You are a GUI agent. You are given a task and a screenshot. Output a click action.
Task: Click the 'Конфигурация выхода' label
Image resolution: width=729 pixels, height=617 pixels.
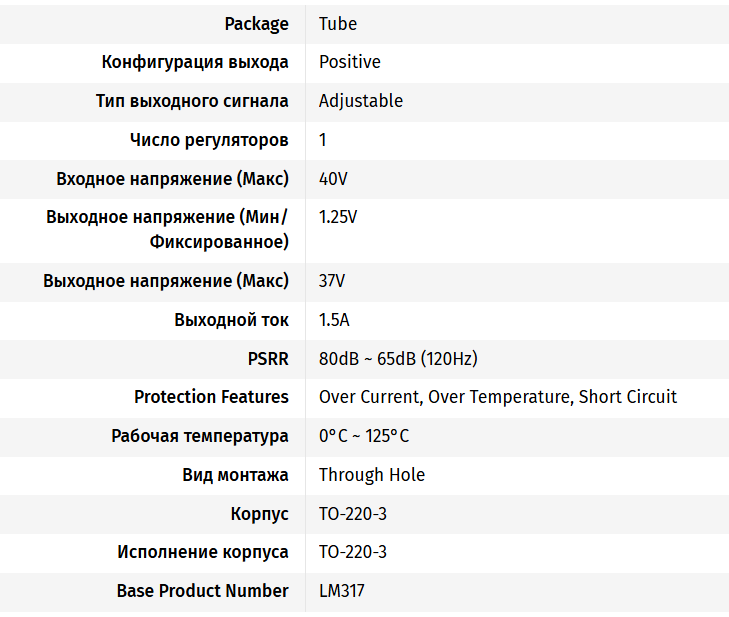[x=195, y=62]
